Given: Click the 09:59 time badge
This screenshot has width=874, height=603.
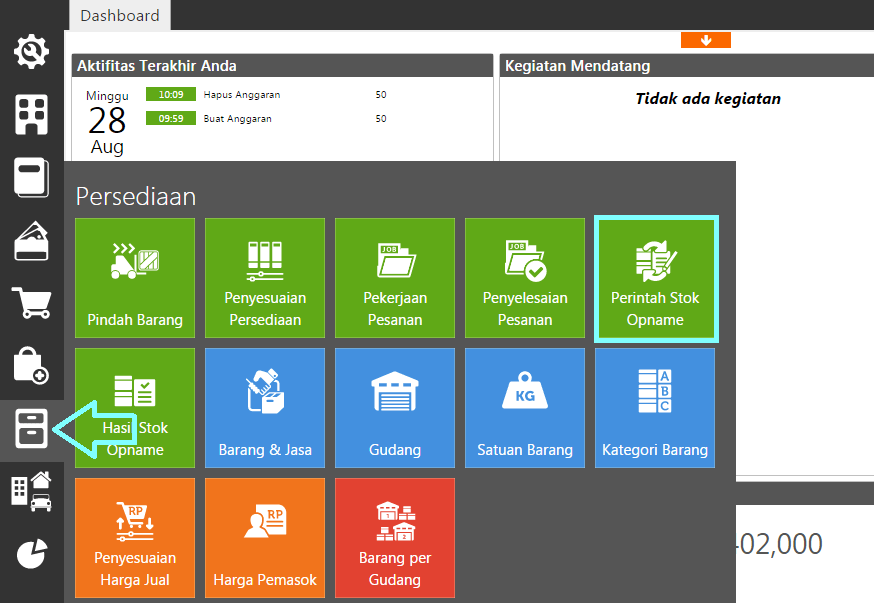Looking at the screenshot, I should (171, 118).
